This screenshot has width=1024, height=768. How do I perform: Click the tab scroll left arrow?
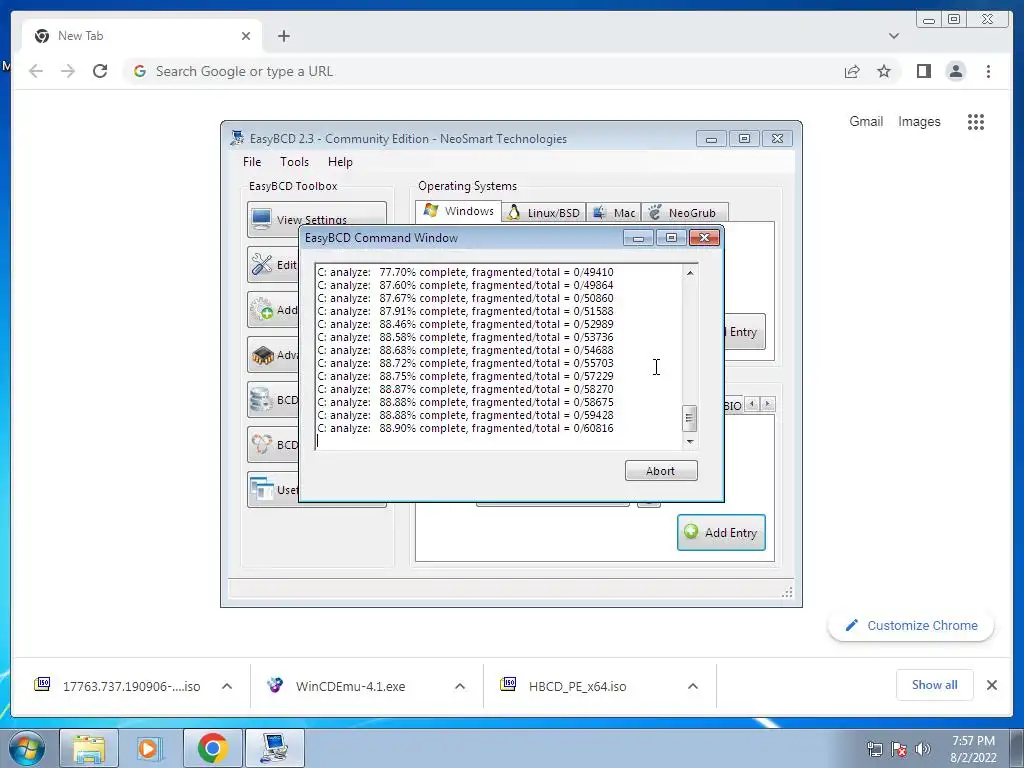click(x=752, y=404)
